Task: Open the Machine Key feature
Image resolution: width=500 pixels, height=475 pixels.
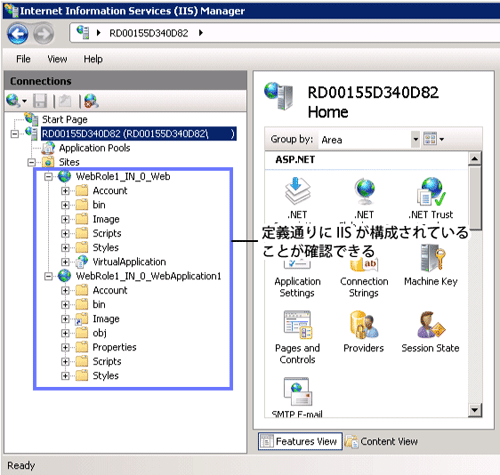Action: 431,266
